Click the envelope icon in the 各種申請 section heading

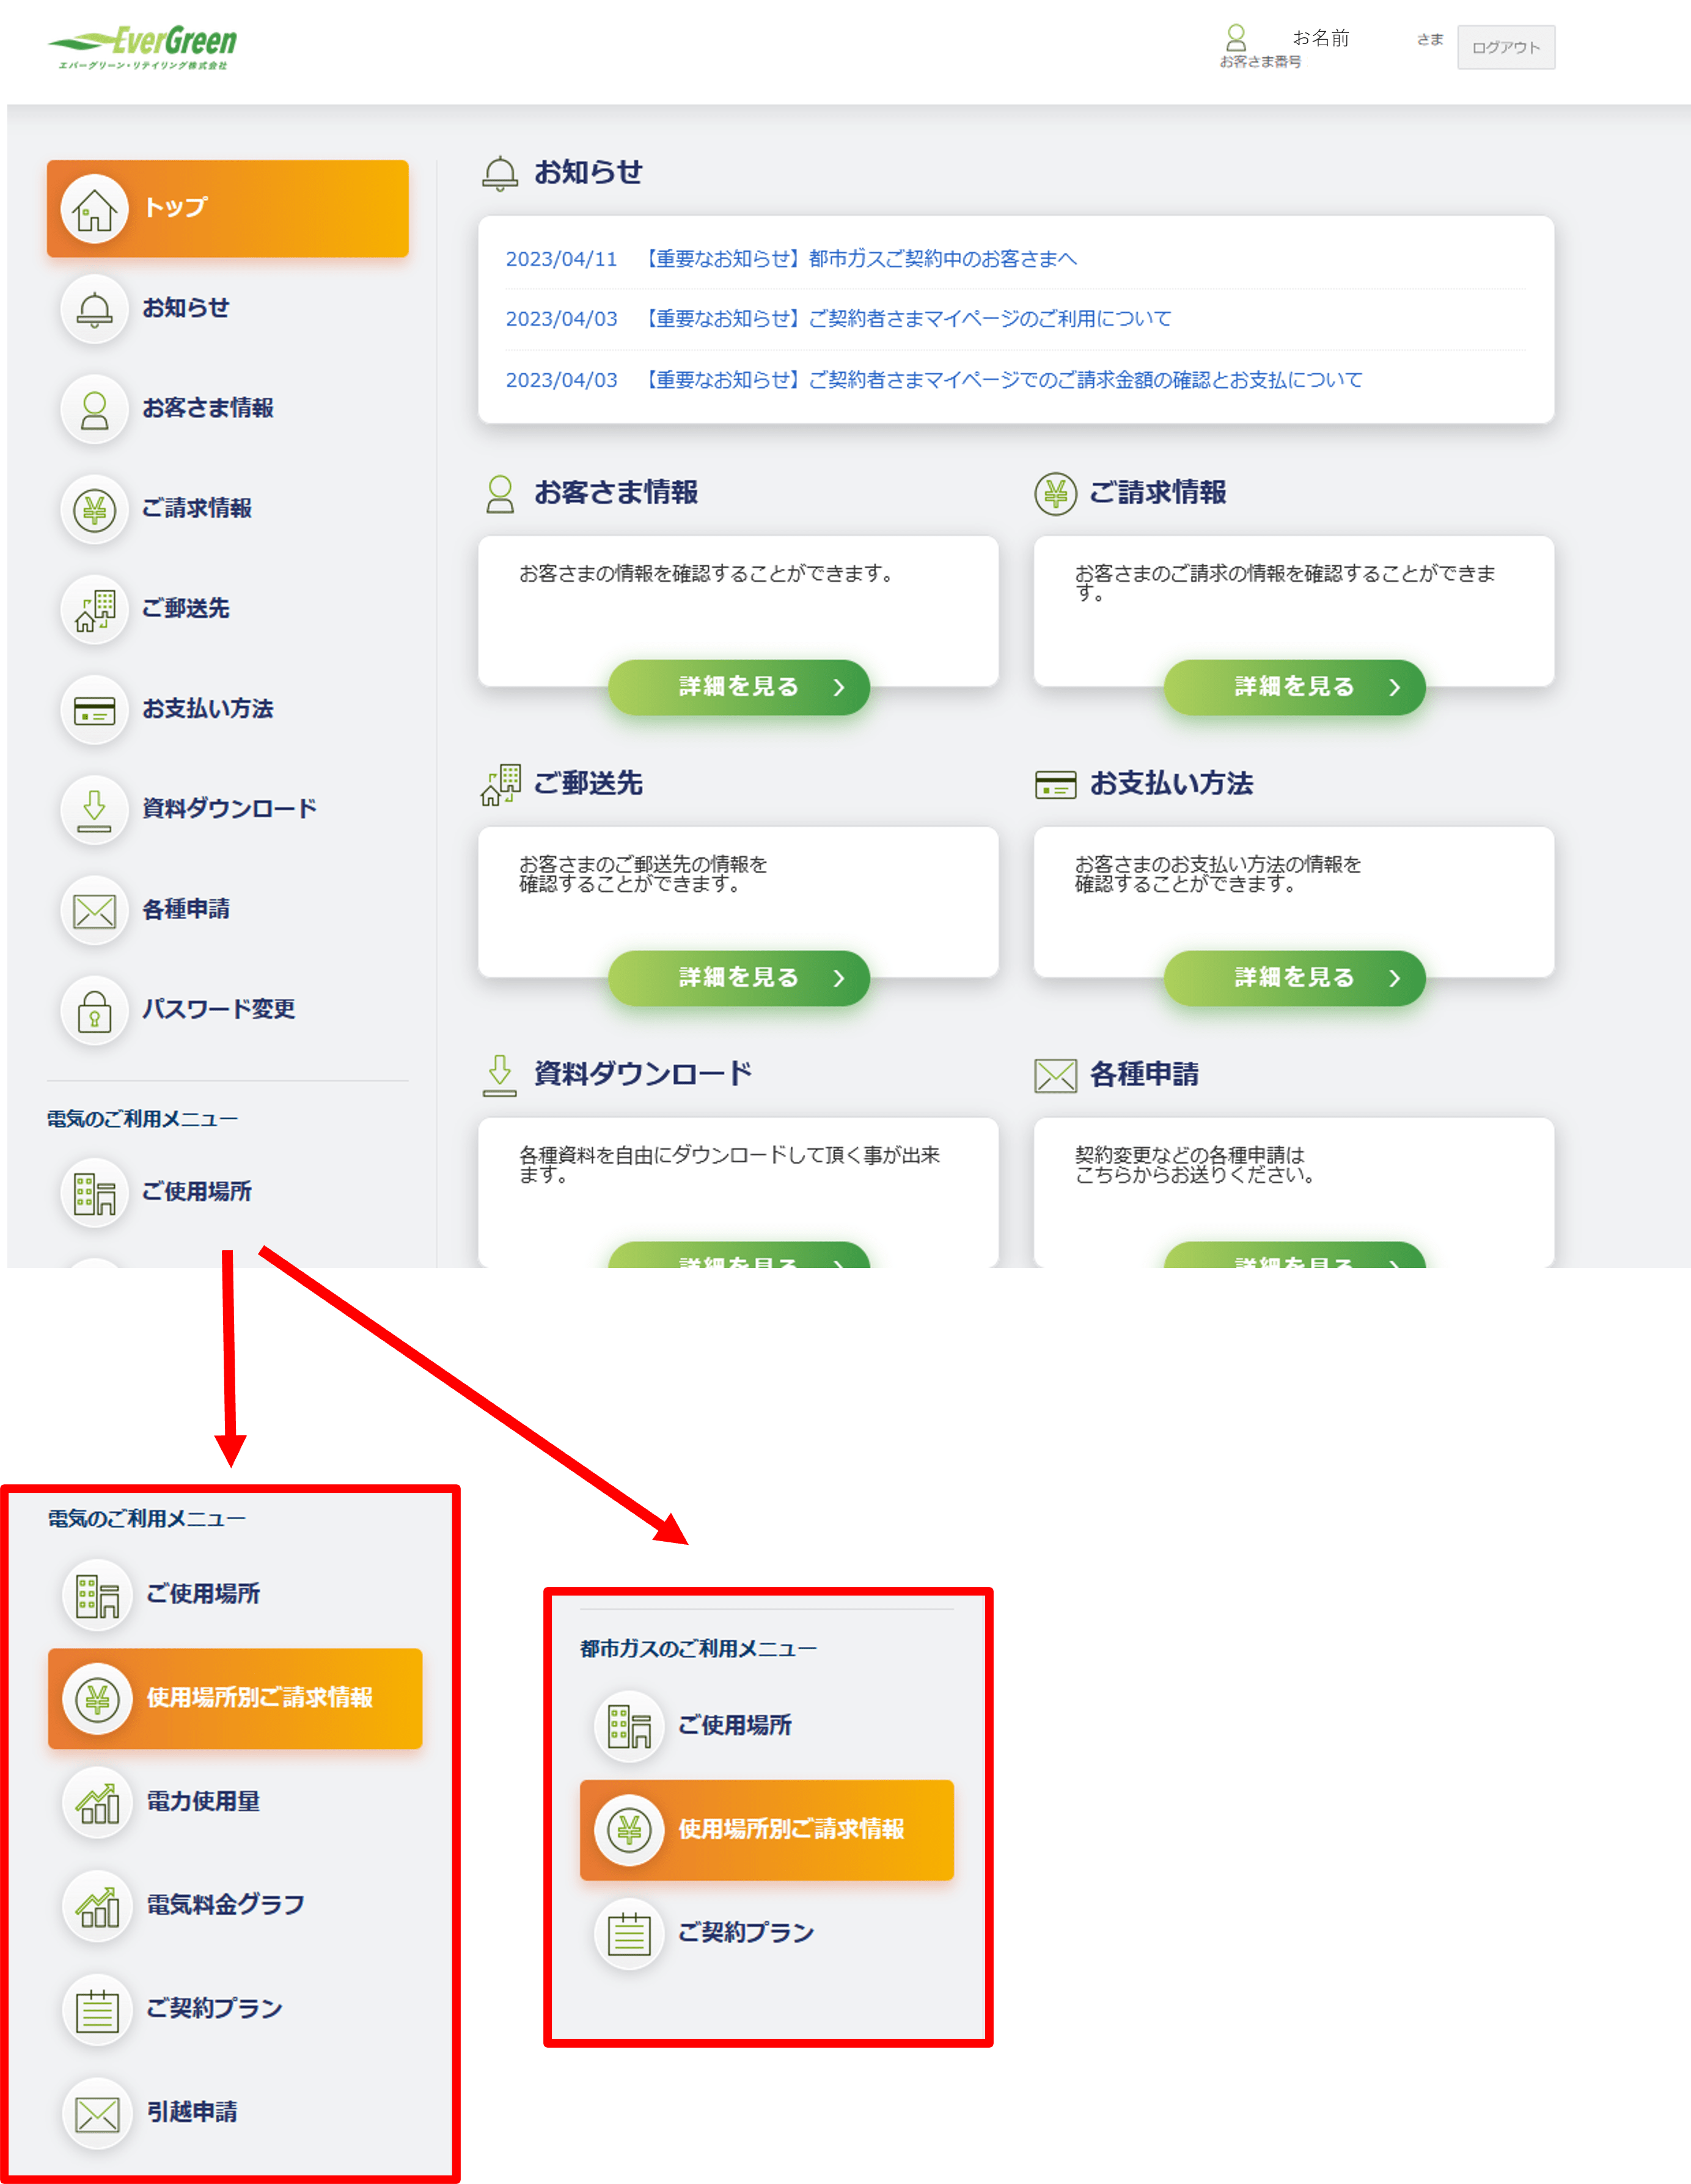[x=1055, y=1076]
